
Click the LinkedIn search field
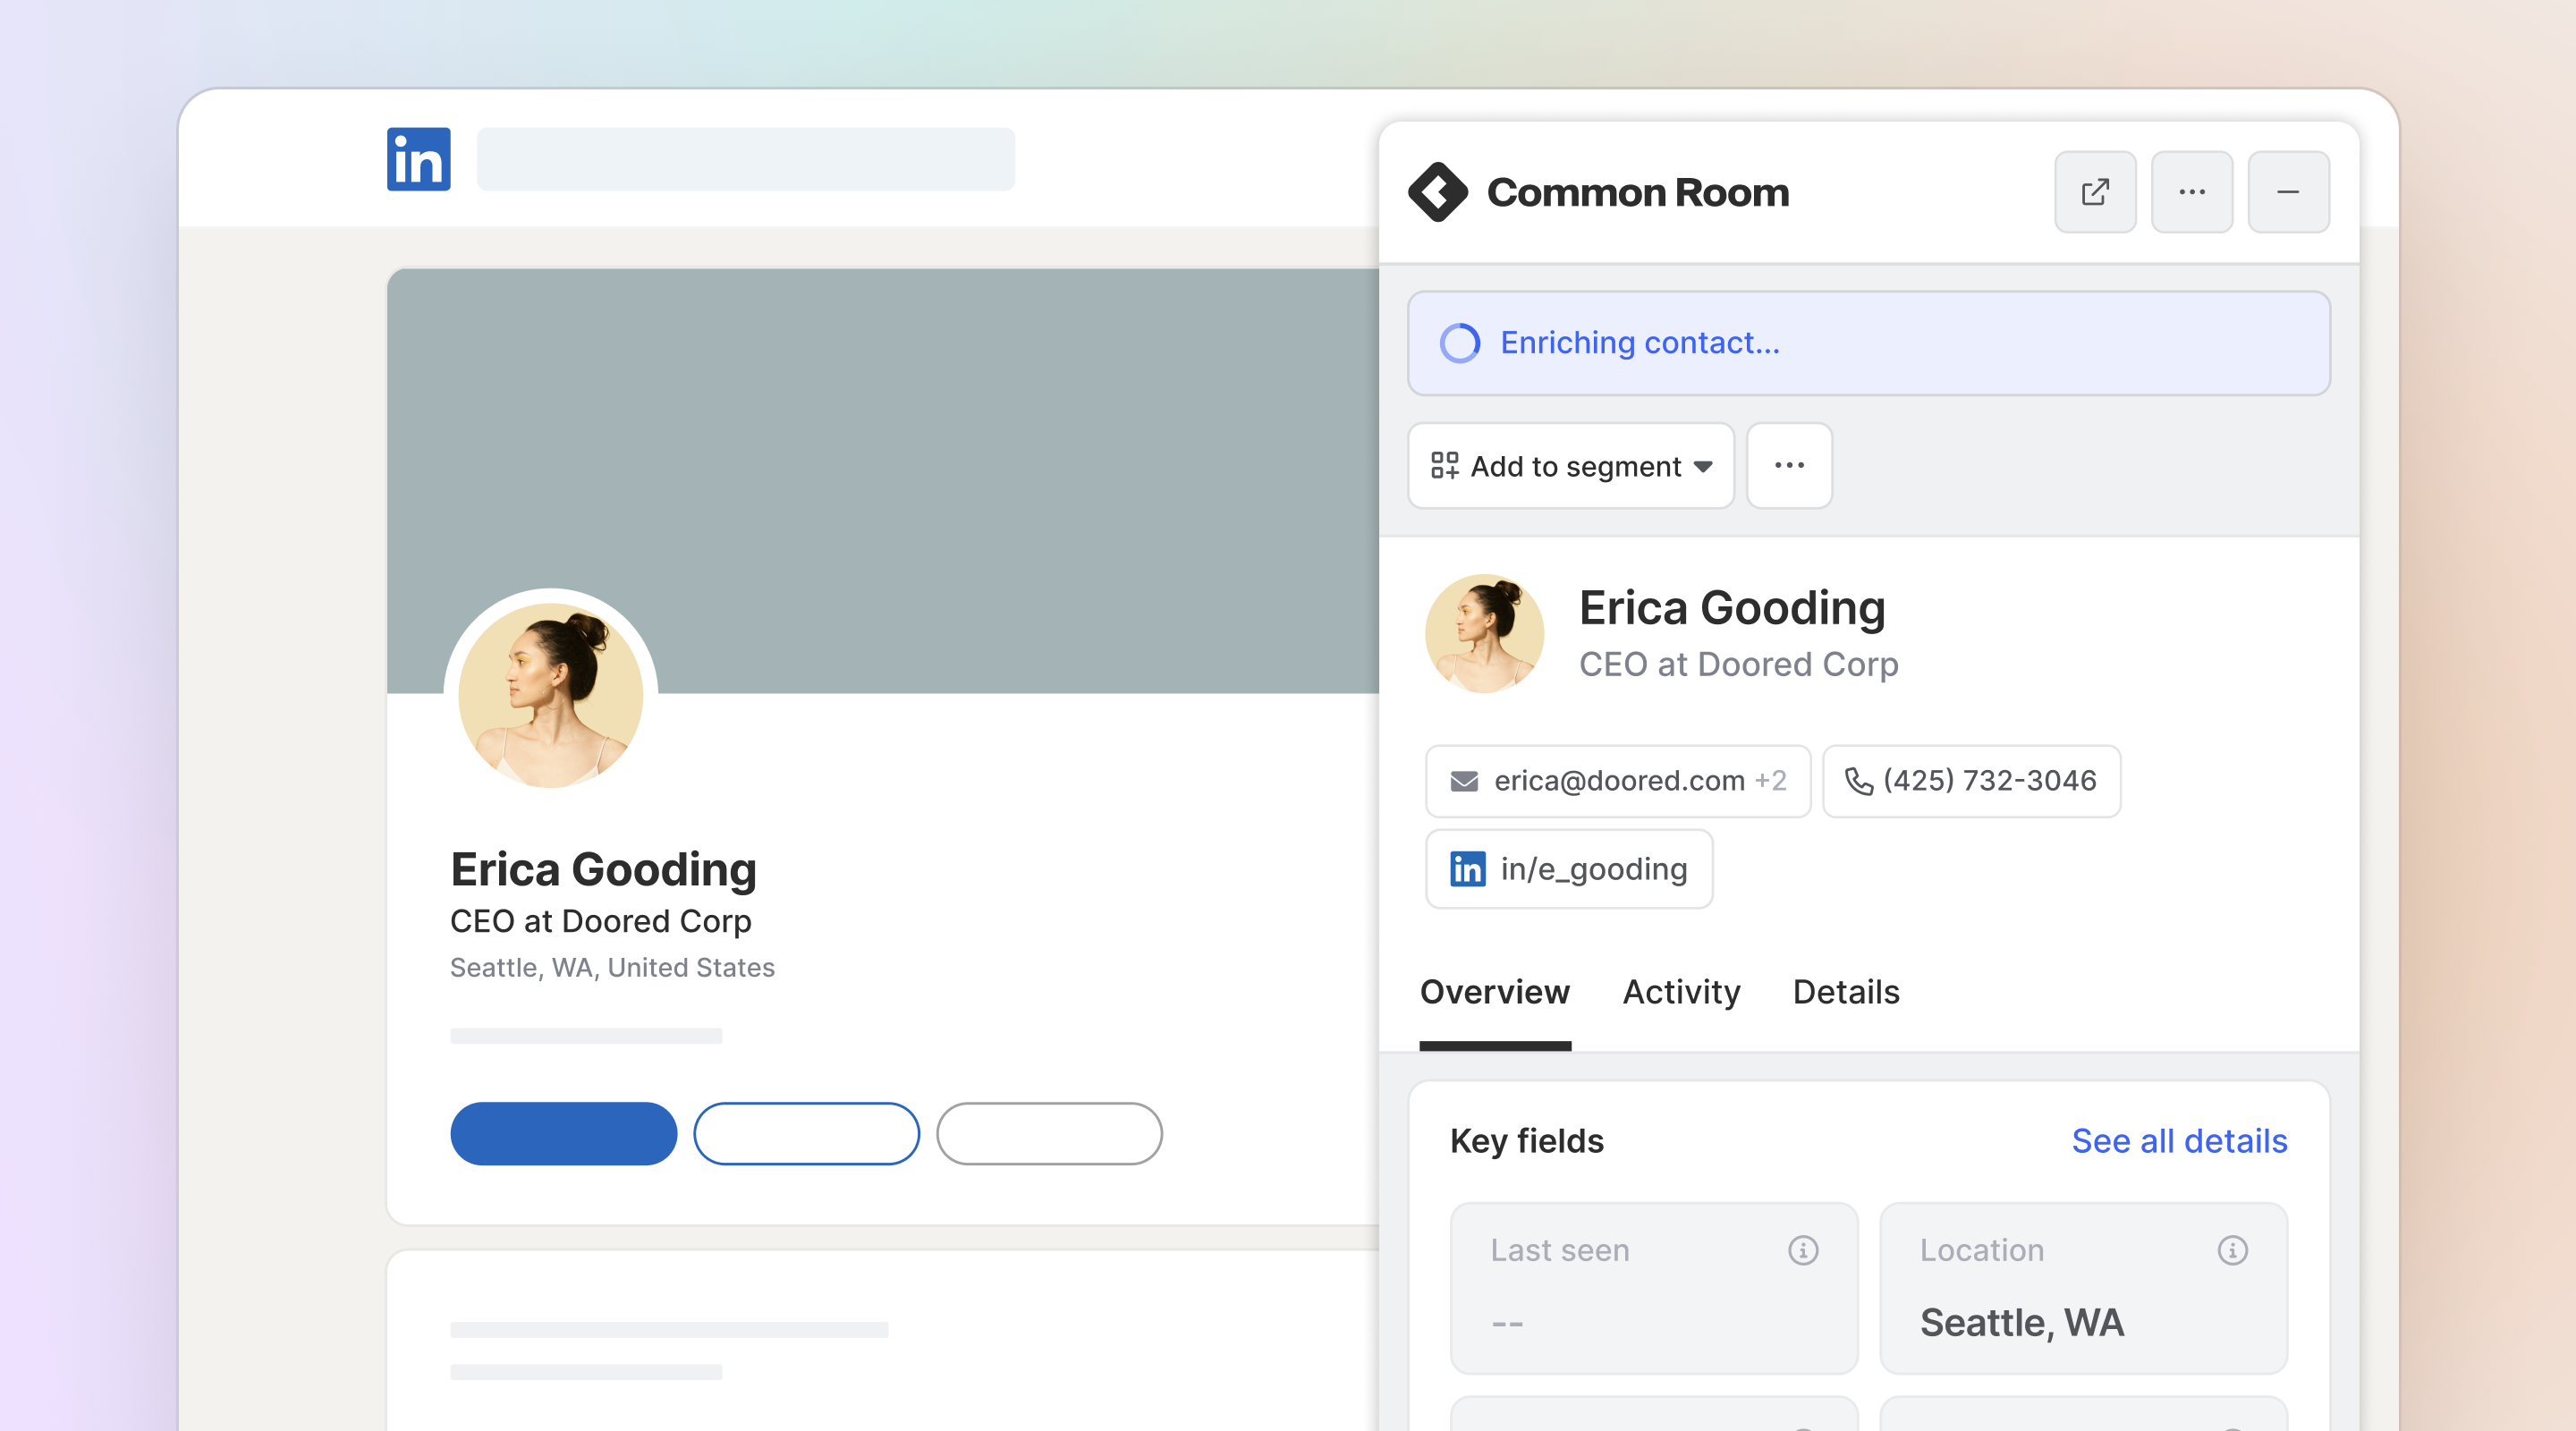[x=745, y=159]
